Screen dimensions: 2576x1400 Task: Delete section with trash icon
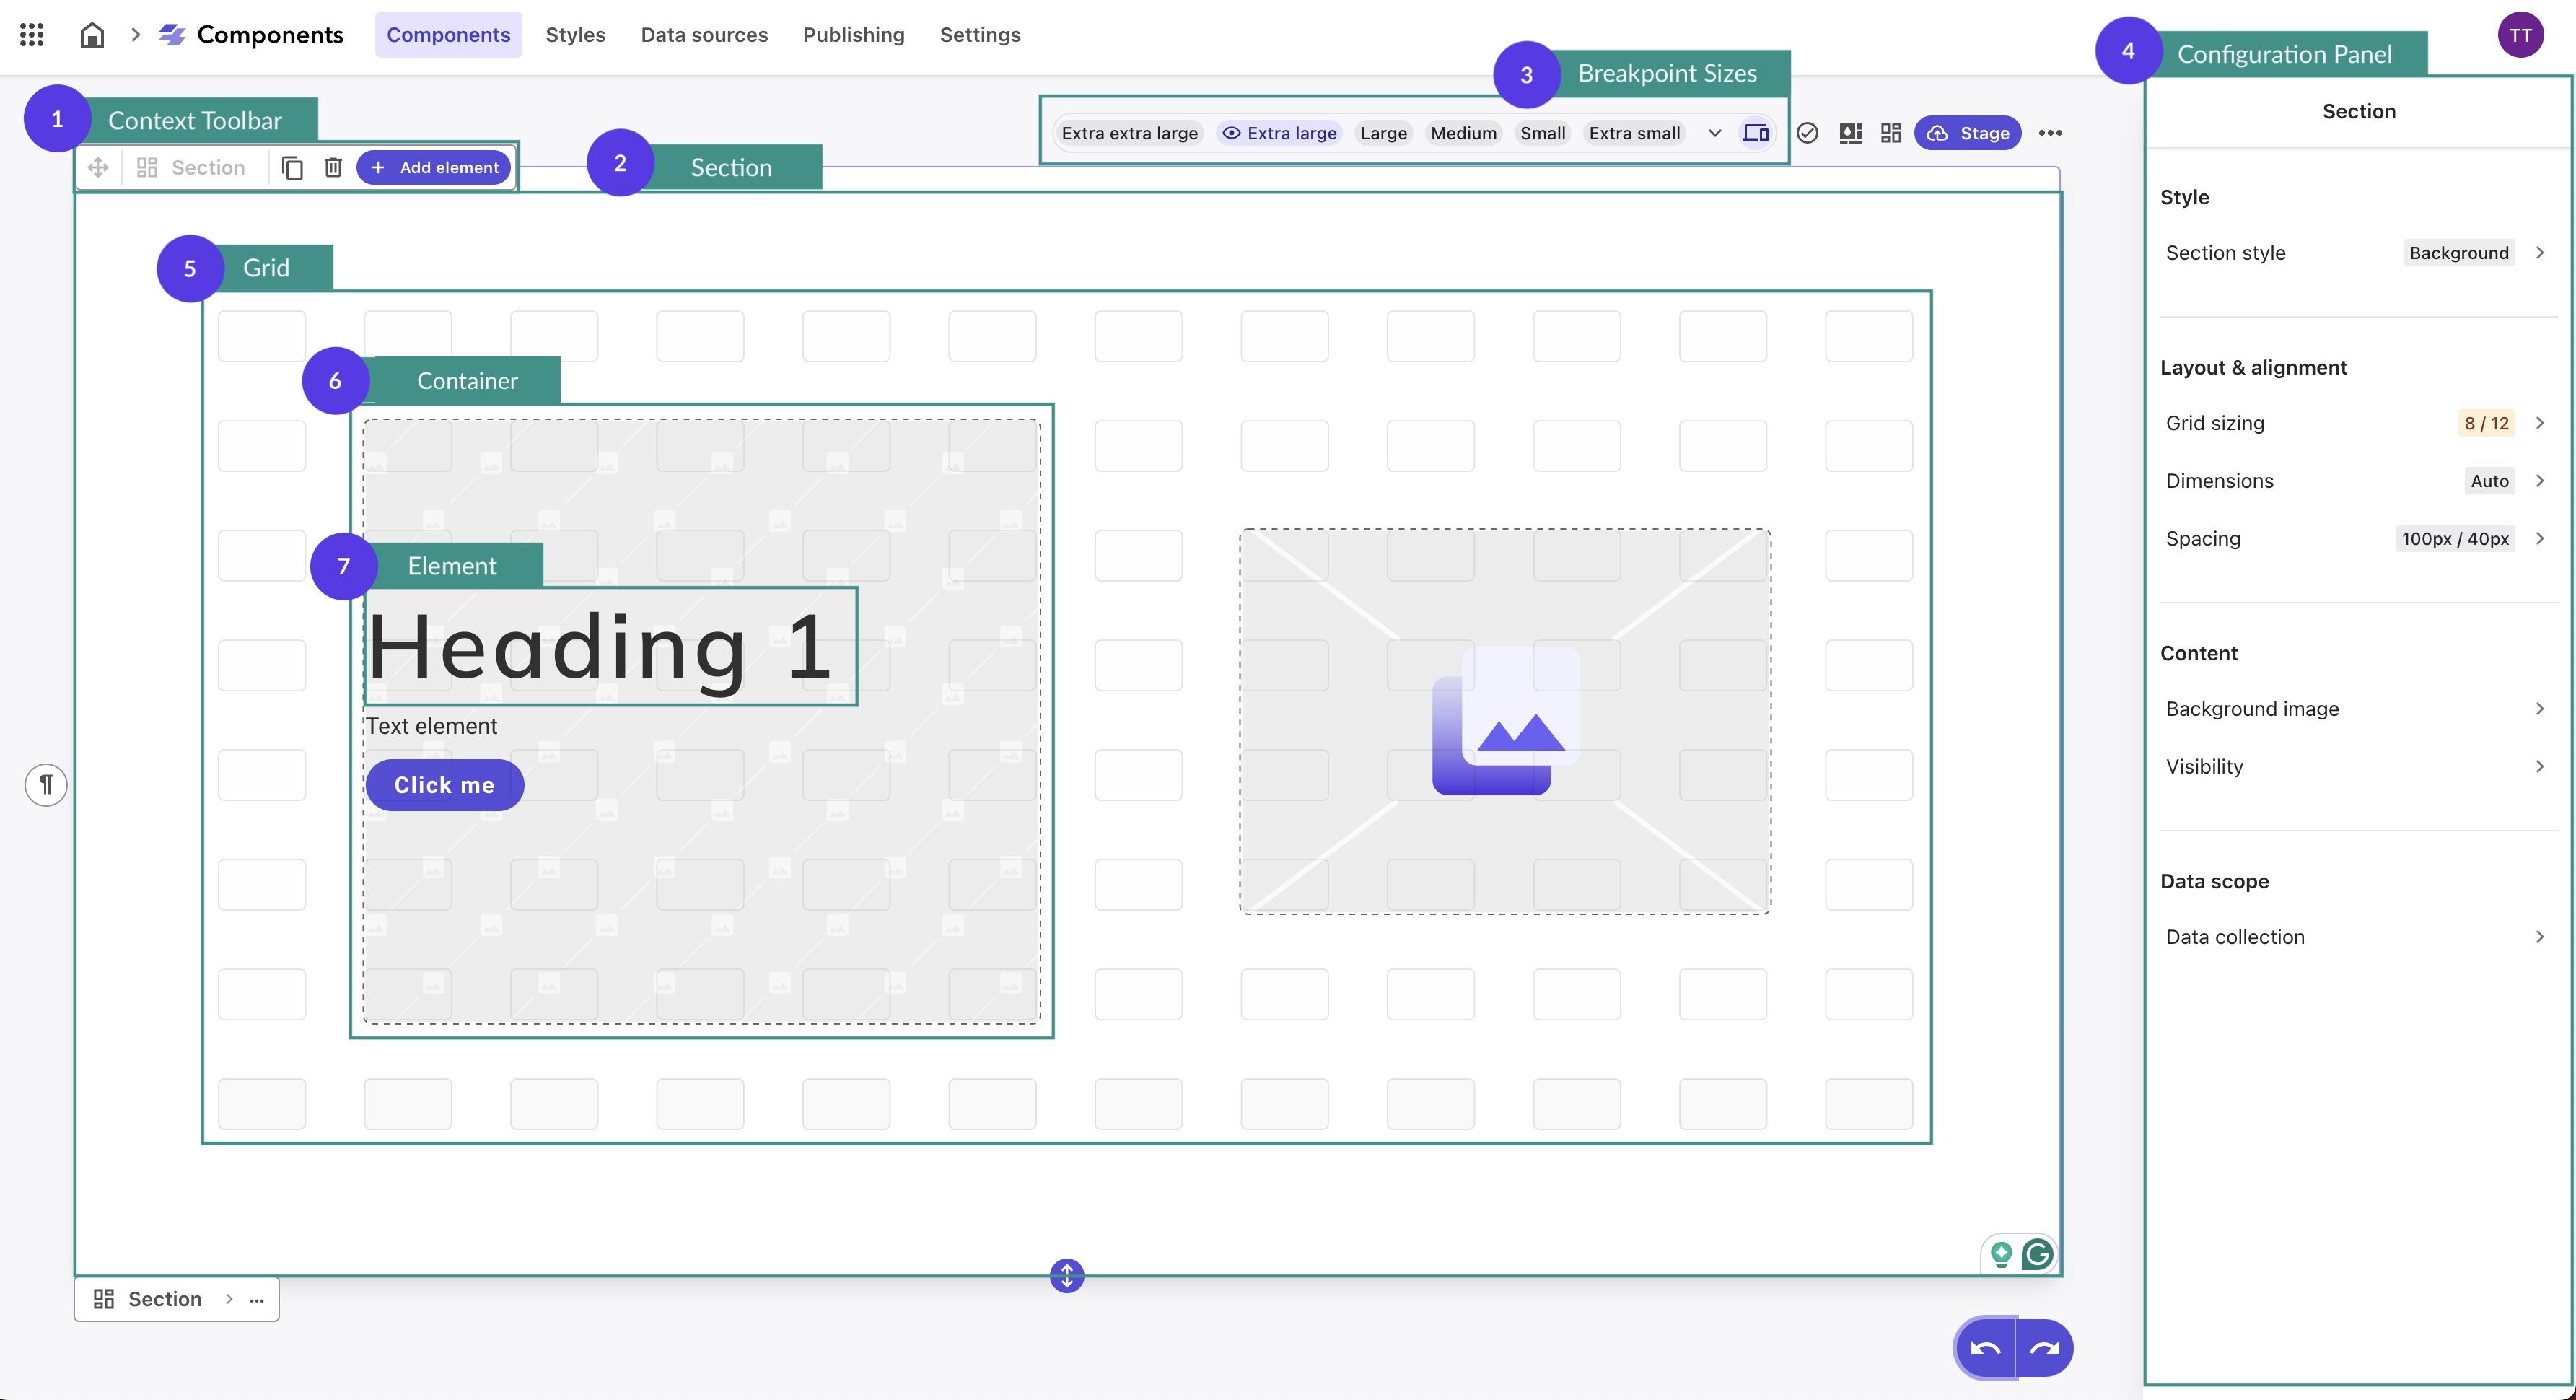334,167
